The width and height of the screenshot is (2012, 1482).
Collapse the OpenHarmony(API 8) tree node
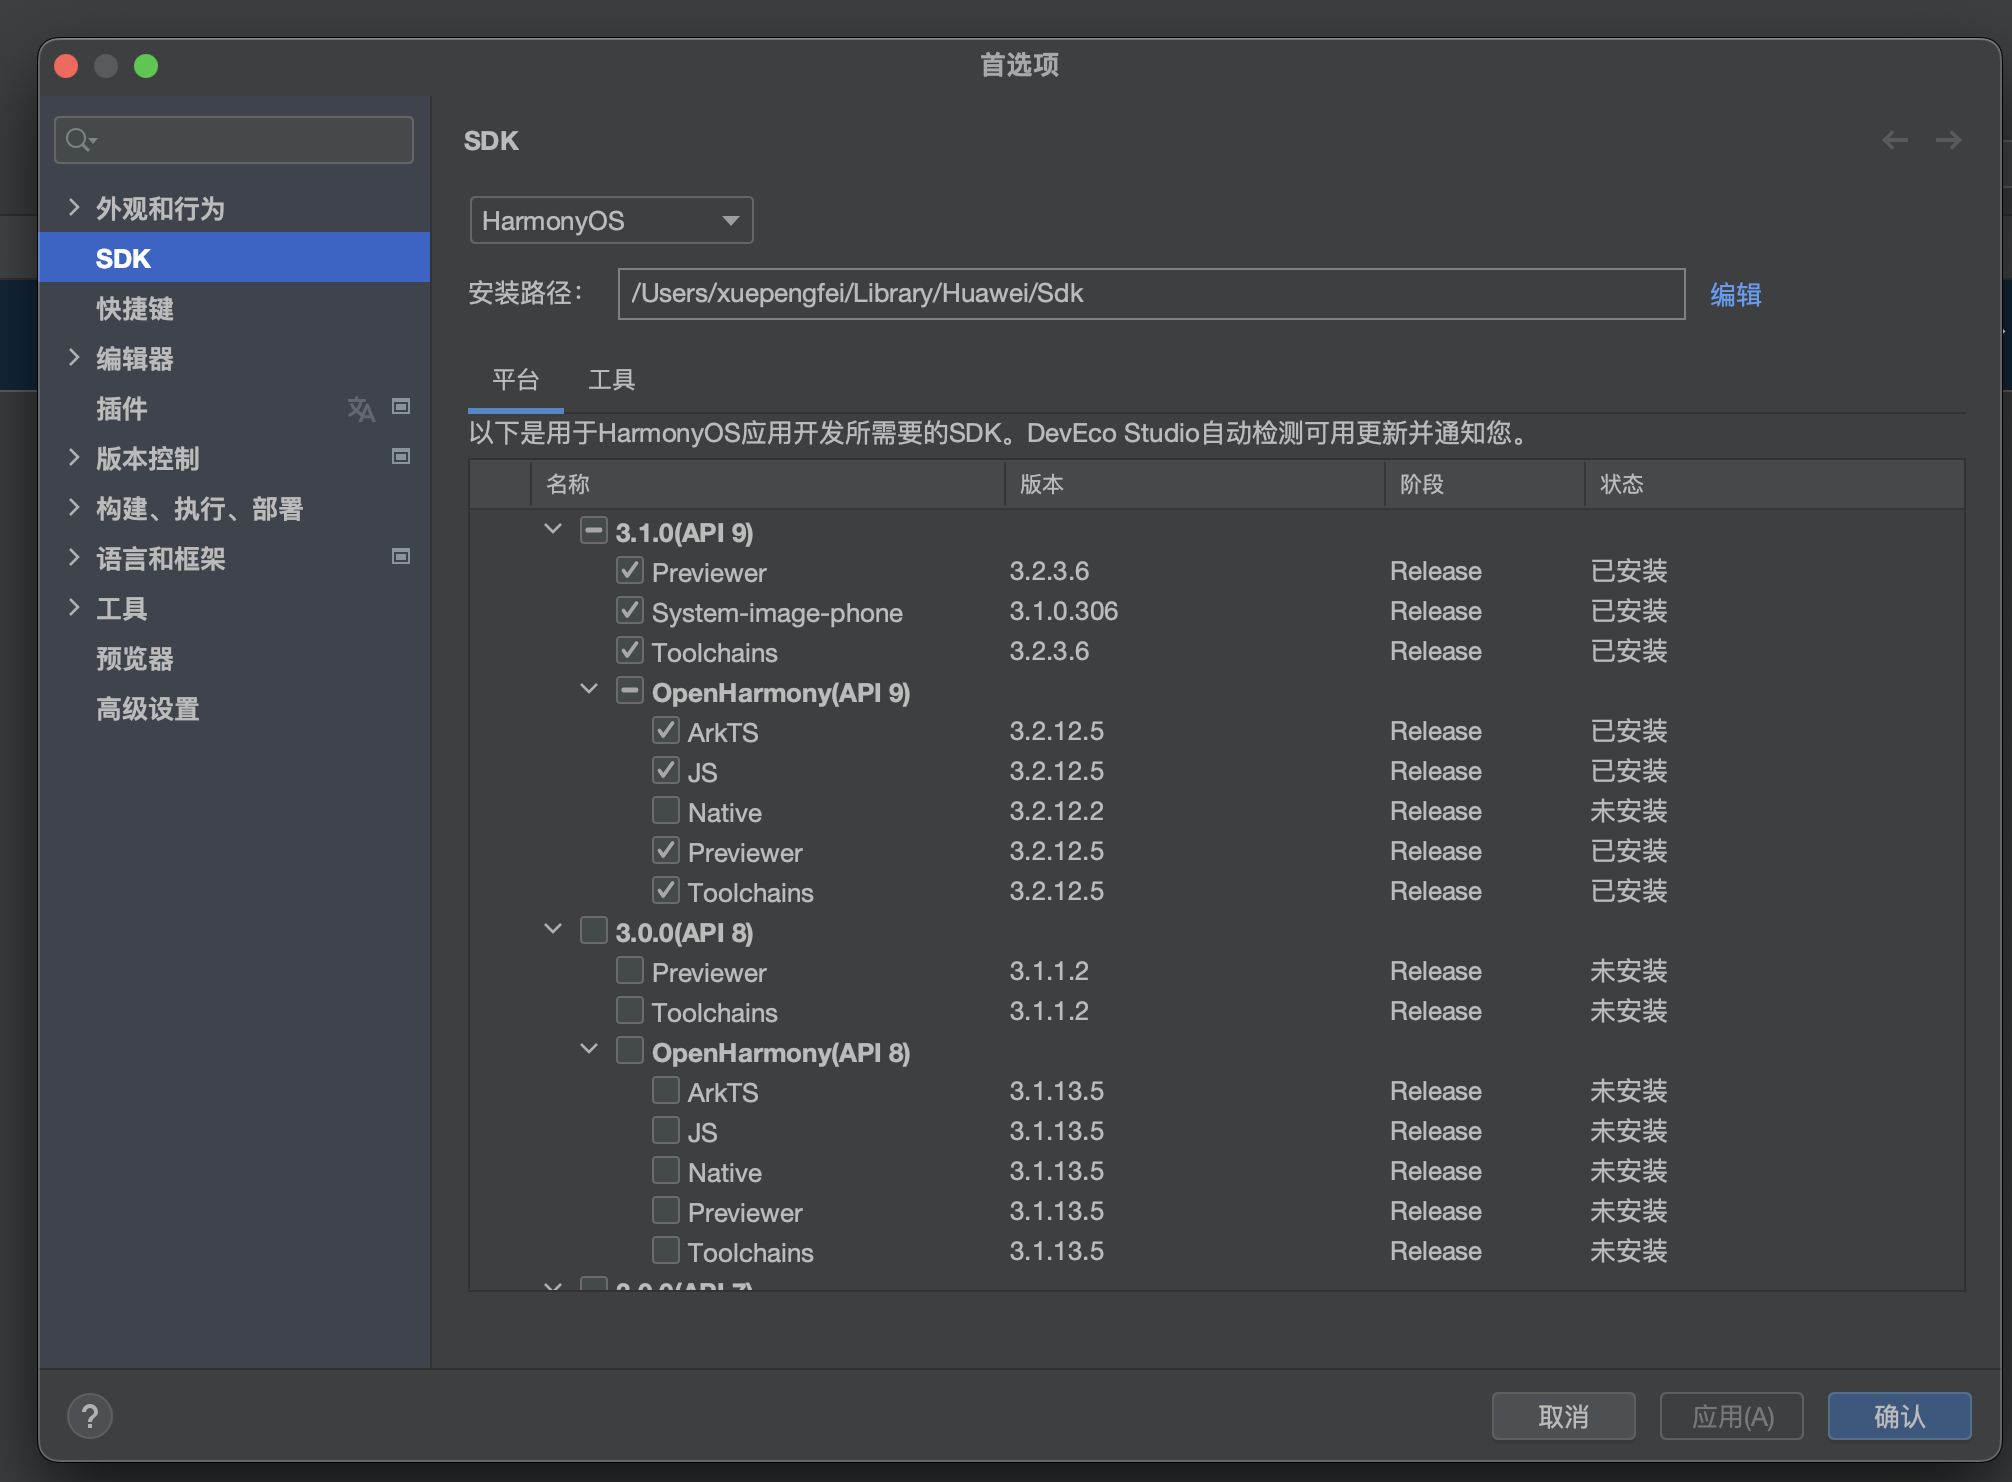point(589,1049)
